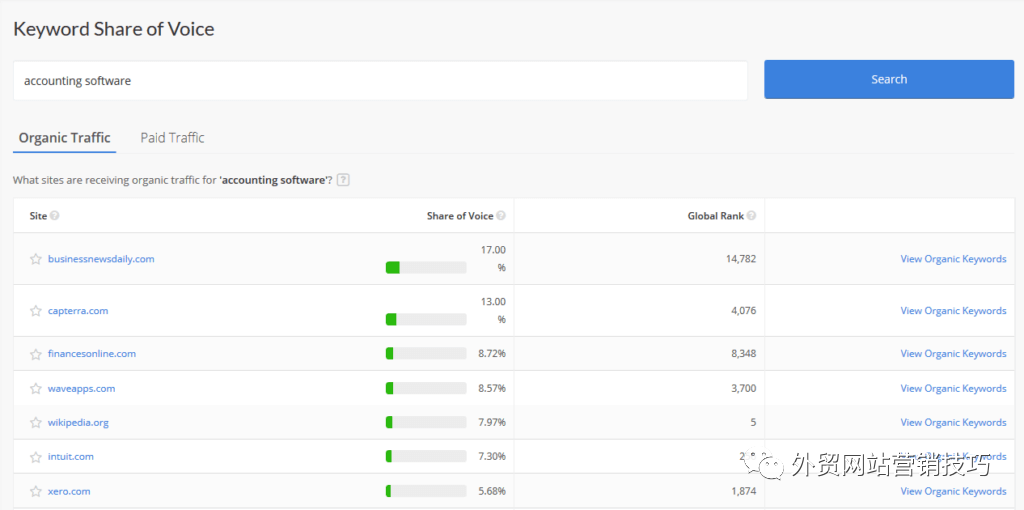Click the blue Search button

889,79
